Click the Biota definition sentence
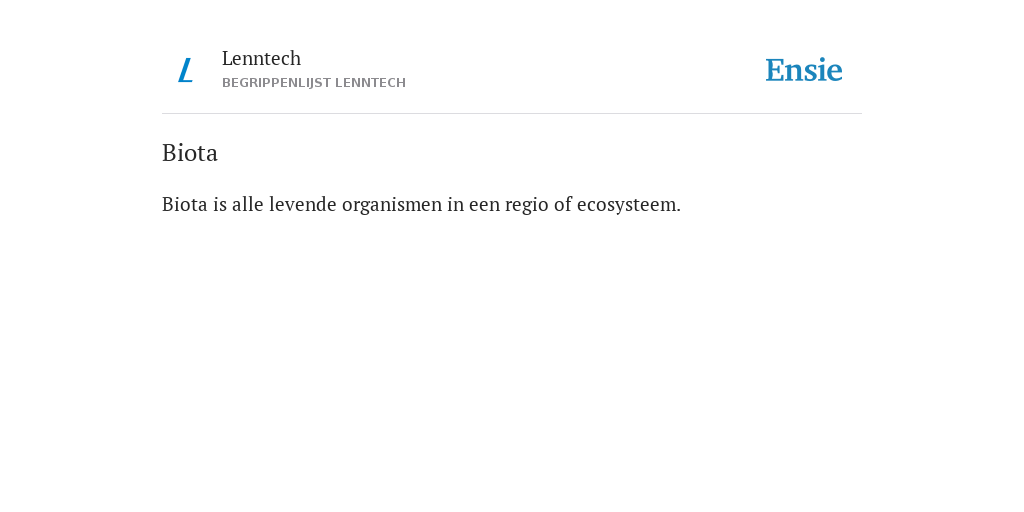This screenshot has height=512, width=1024. (x=421, y=204)
